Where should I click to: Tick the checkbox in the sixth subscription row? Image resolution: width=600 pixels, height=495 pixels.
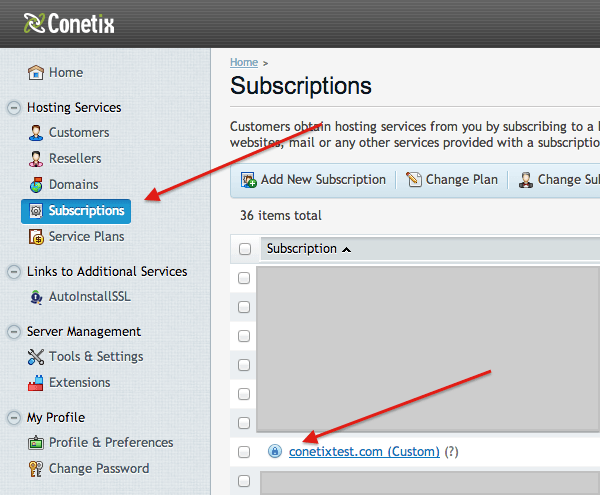pos(244,423)
